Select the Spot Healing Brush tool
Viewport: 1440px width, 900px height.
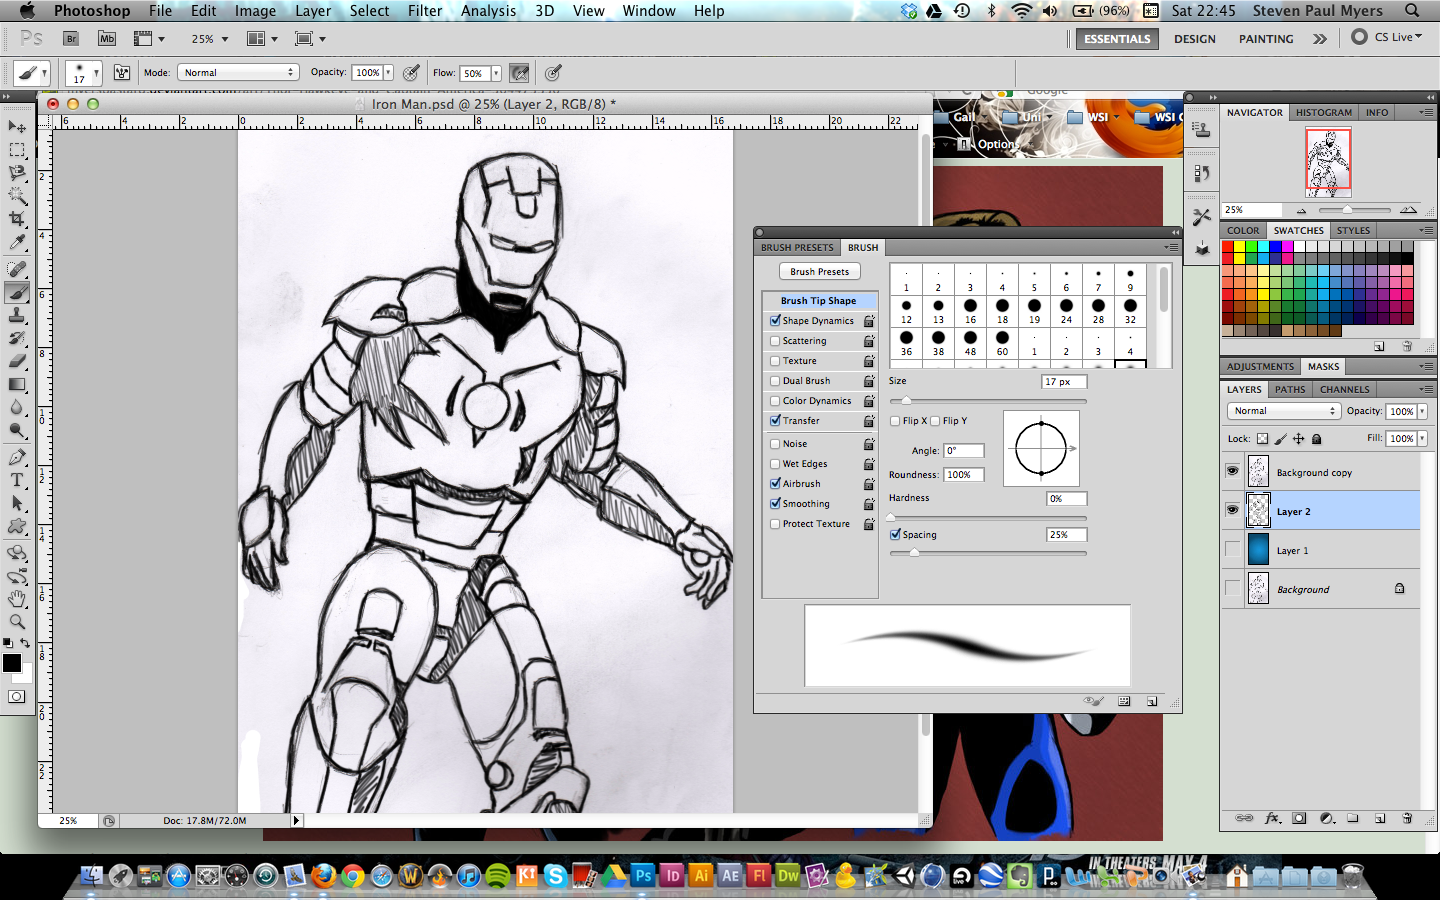(17, 270)
